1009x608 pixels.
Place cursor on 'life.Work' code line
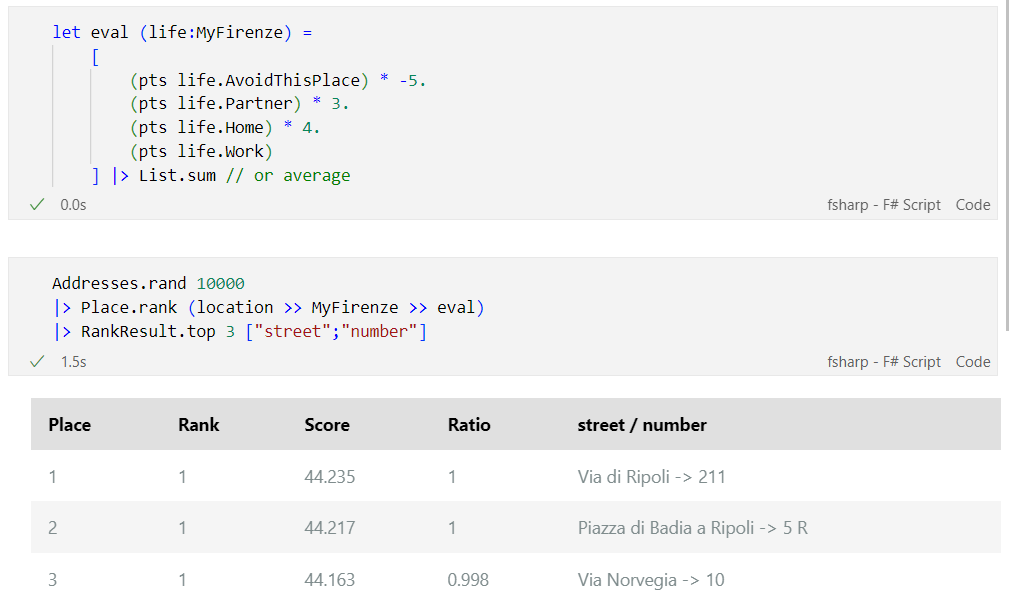(x=201, y=151)
